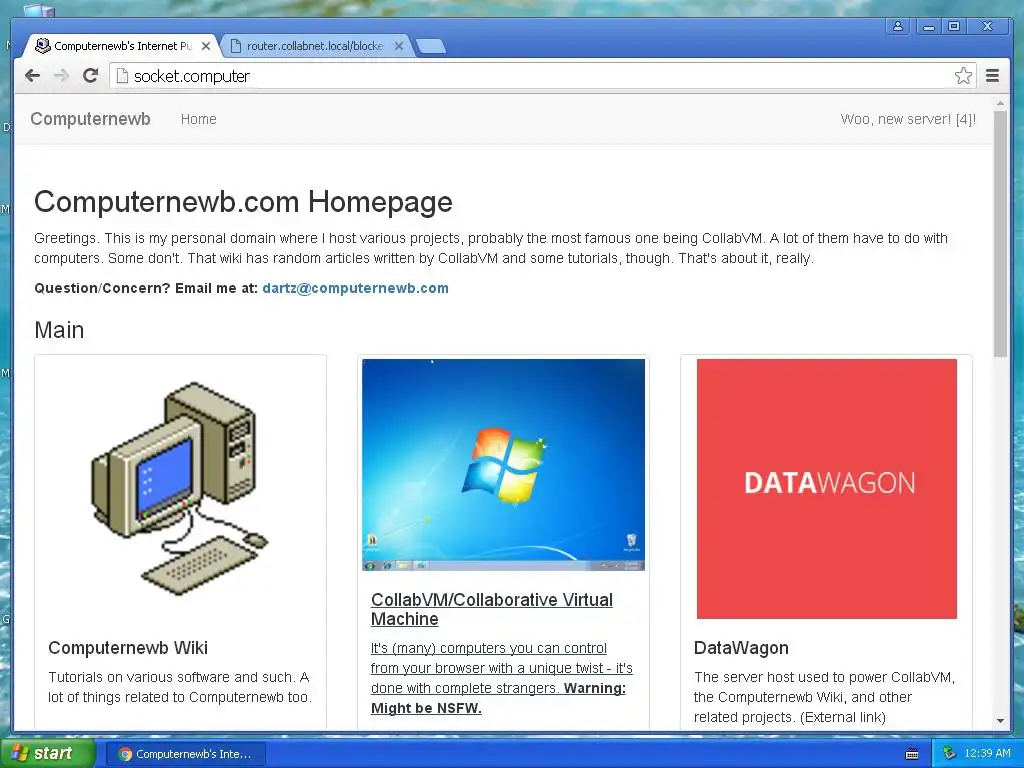Click the Chrome favicon on first tab
This screenshot has height=768, width=1024.
point(42,46)
